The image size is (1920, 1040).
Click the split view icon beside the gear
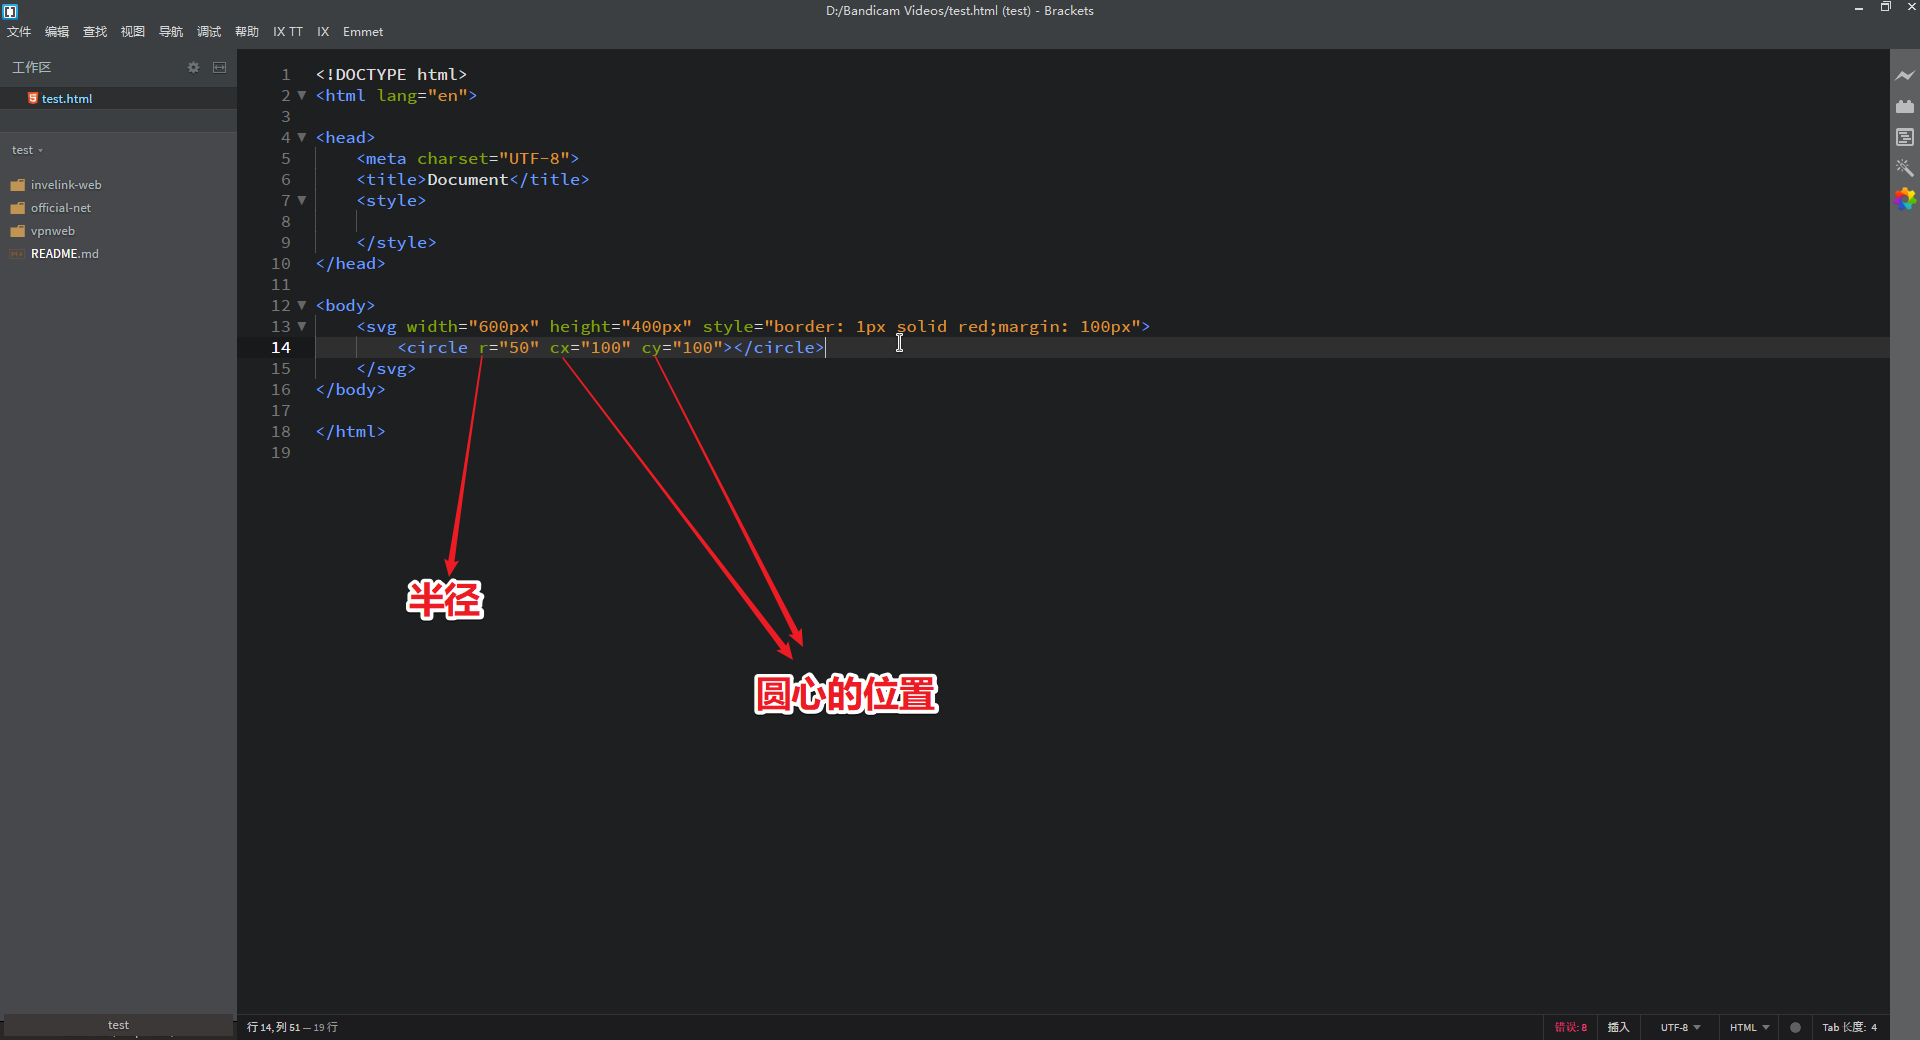[x=219, y=67]
